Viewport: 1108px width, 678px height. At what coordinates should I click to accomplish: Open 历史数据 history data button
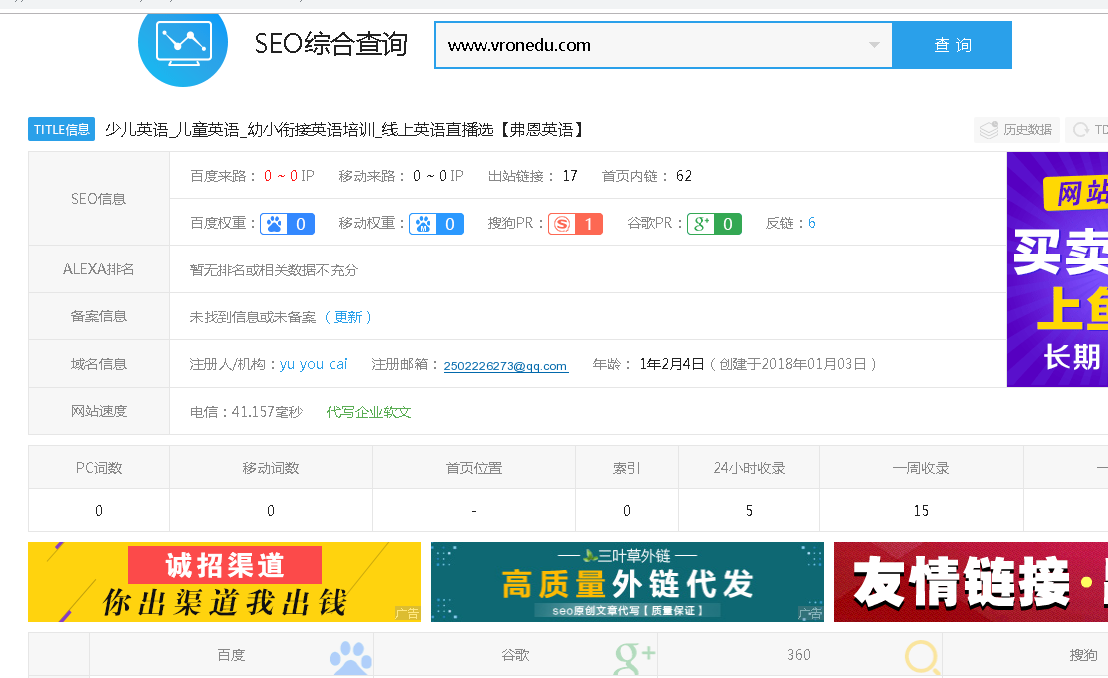pyautogui.click(x=1017, y=130)
